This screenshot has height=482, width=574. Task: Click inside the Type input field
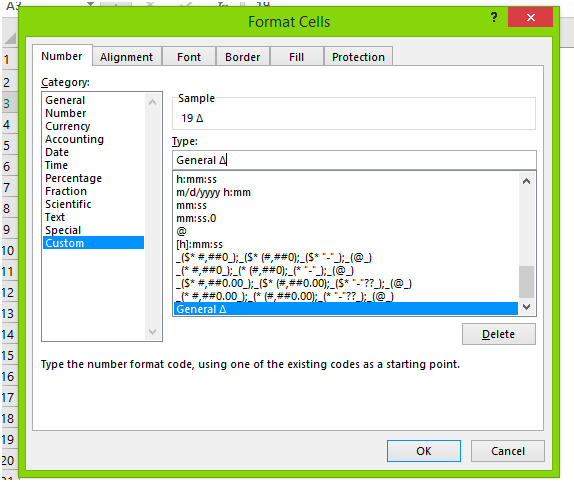[x=354, y=160]
